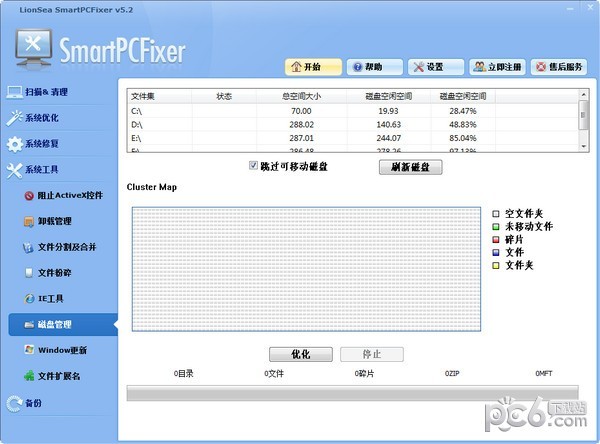The width and height of the screenshot is (600, 444).
Task: Click the 140.63 free space cell
Action: 388,125
